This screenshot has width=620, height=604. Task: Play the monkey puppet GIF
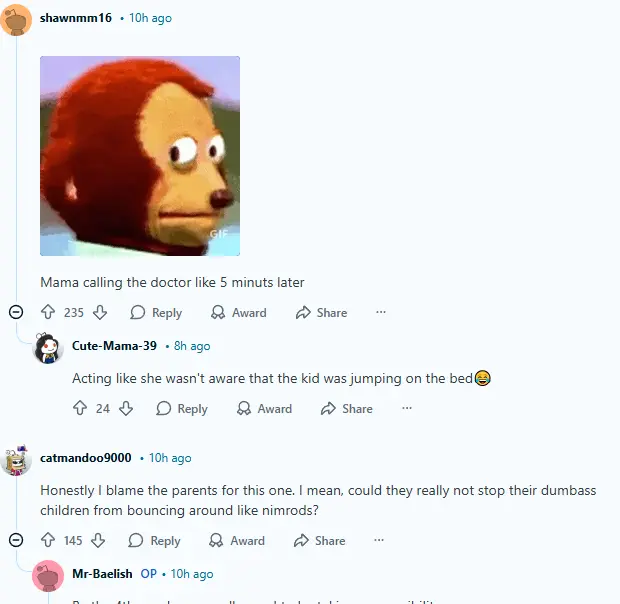(140, 156)
